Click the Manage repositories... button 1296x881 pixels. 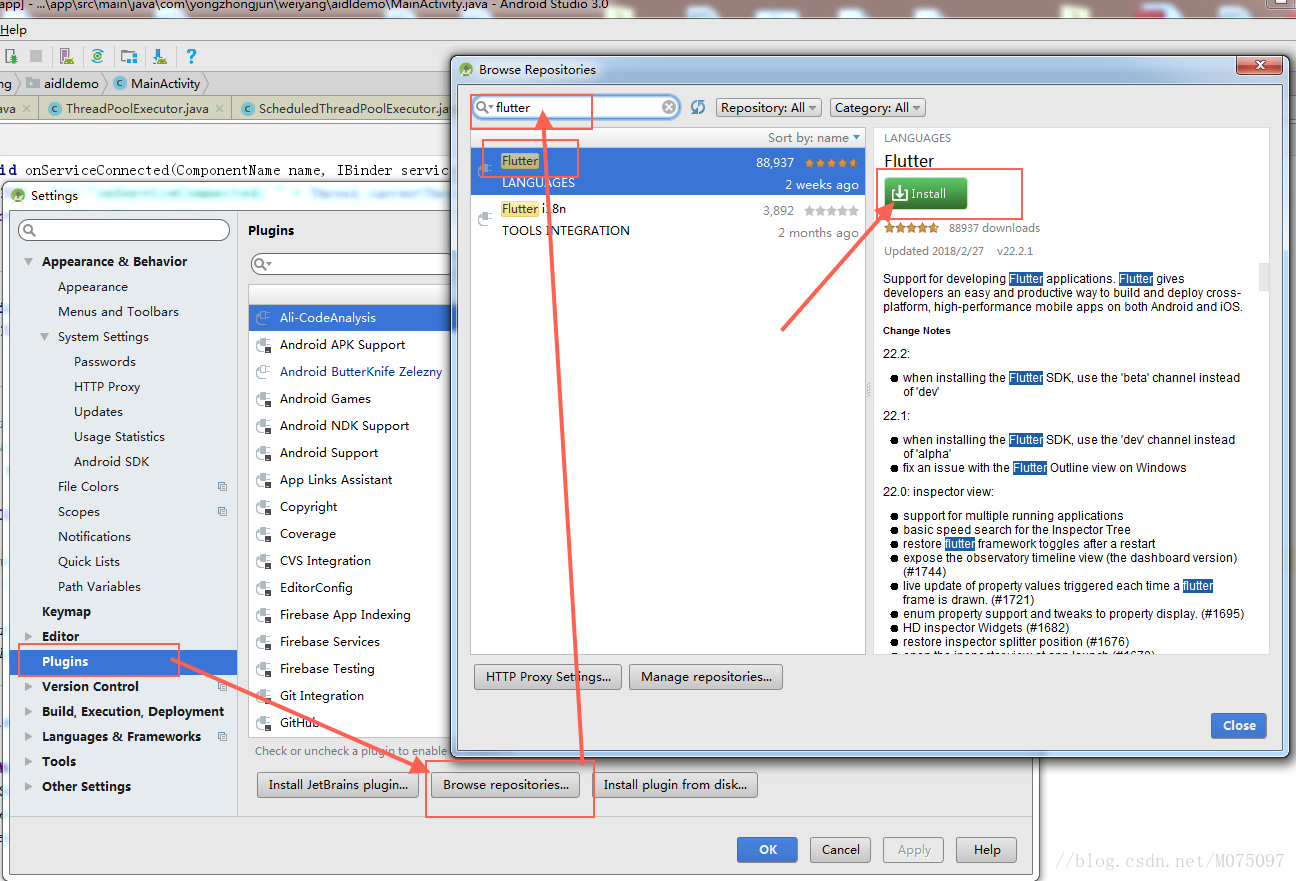pos(705,677)
